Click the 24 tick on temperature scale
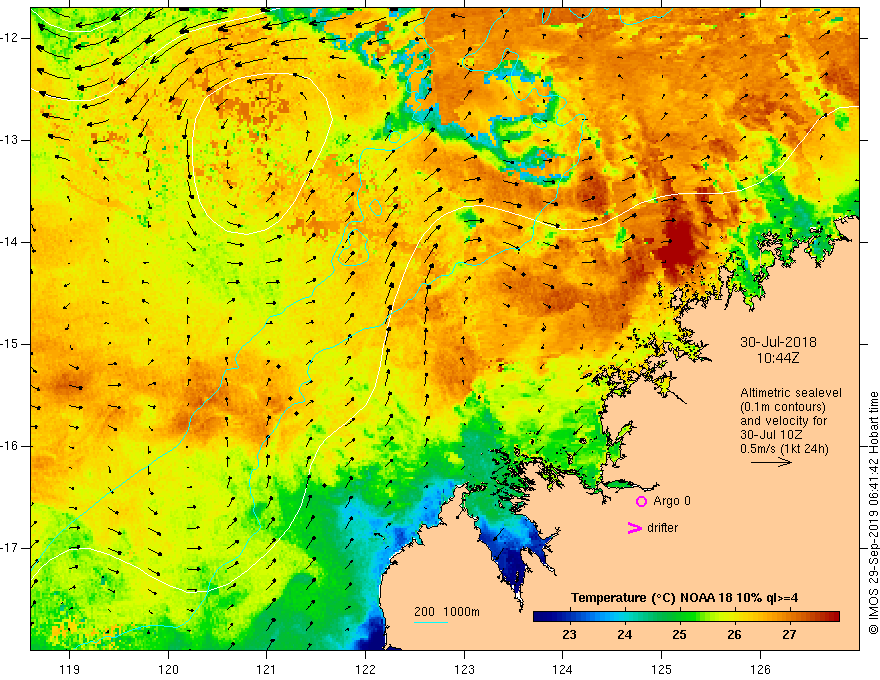 pos(624,635)
